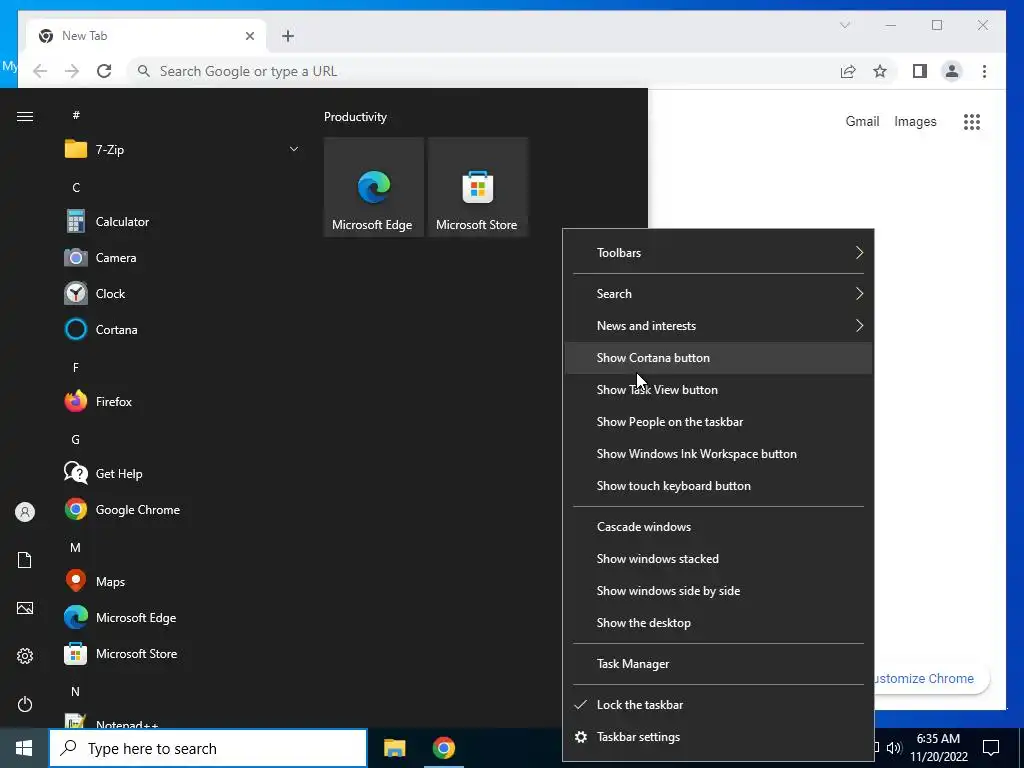The width and height of the screenshot is (1024, 768).
Task: Click the Microsoft Store Productivity tile
Action: point(477,187)
